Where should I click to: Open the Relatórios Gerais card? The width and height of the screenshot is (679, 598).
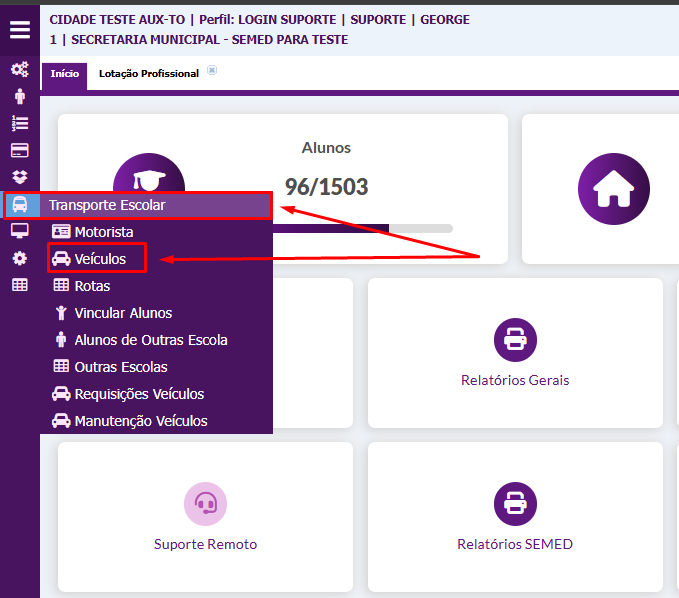[x=515, y=353]
